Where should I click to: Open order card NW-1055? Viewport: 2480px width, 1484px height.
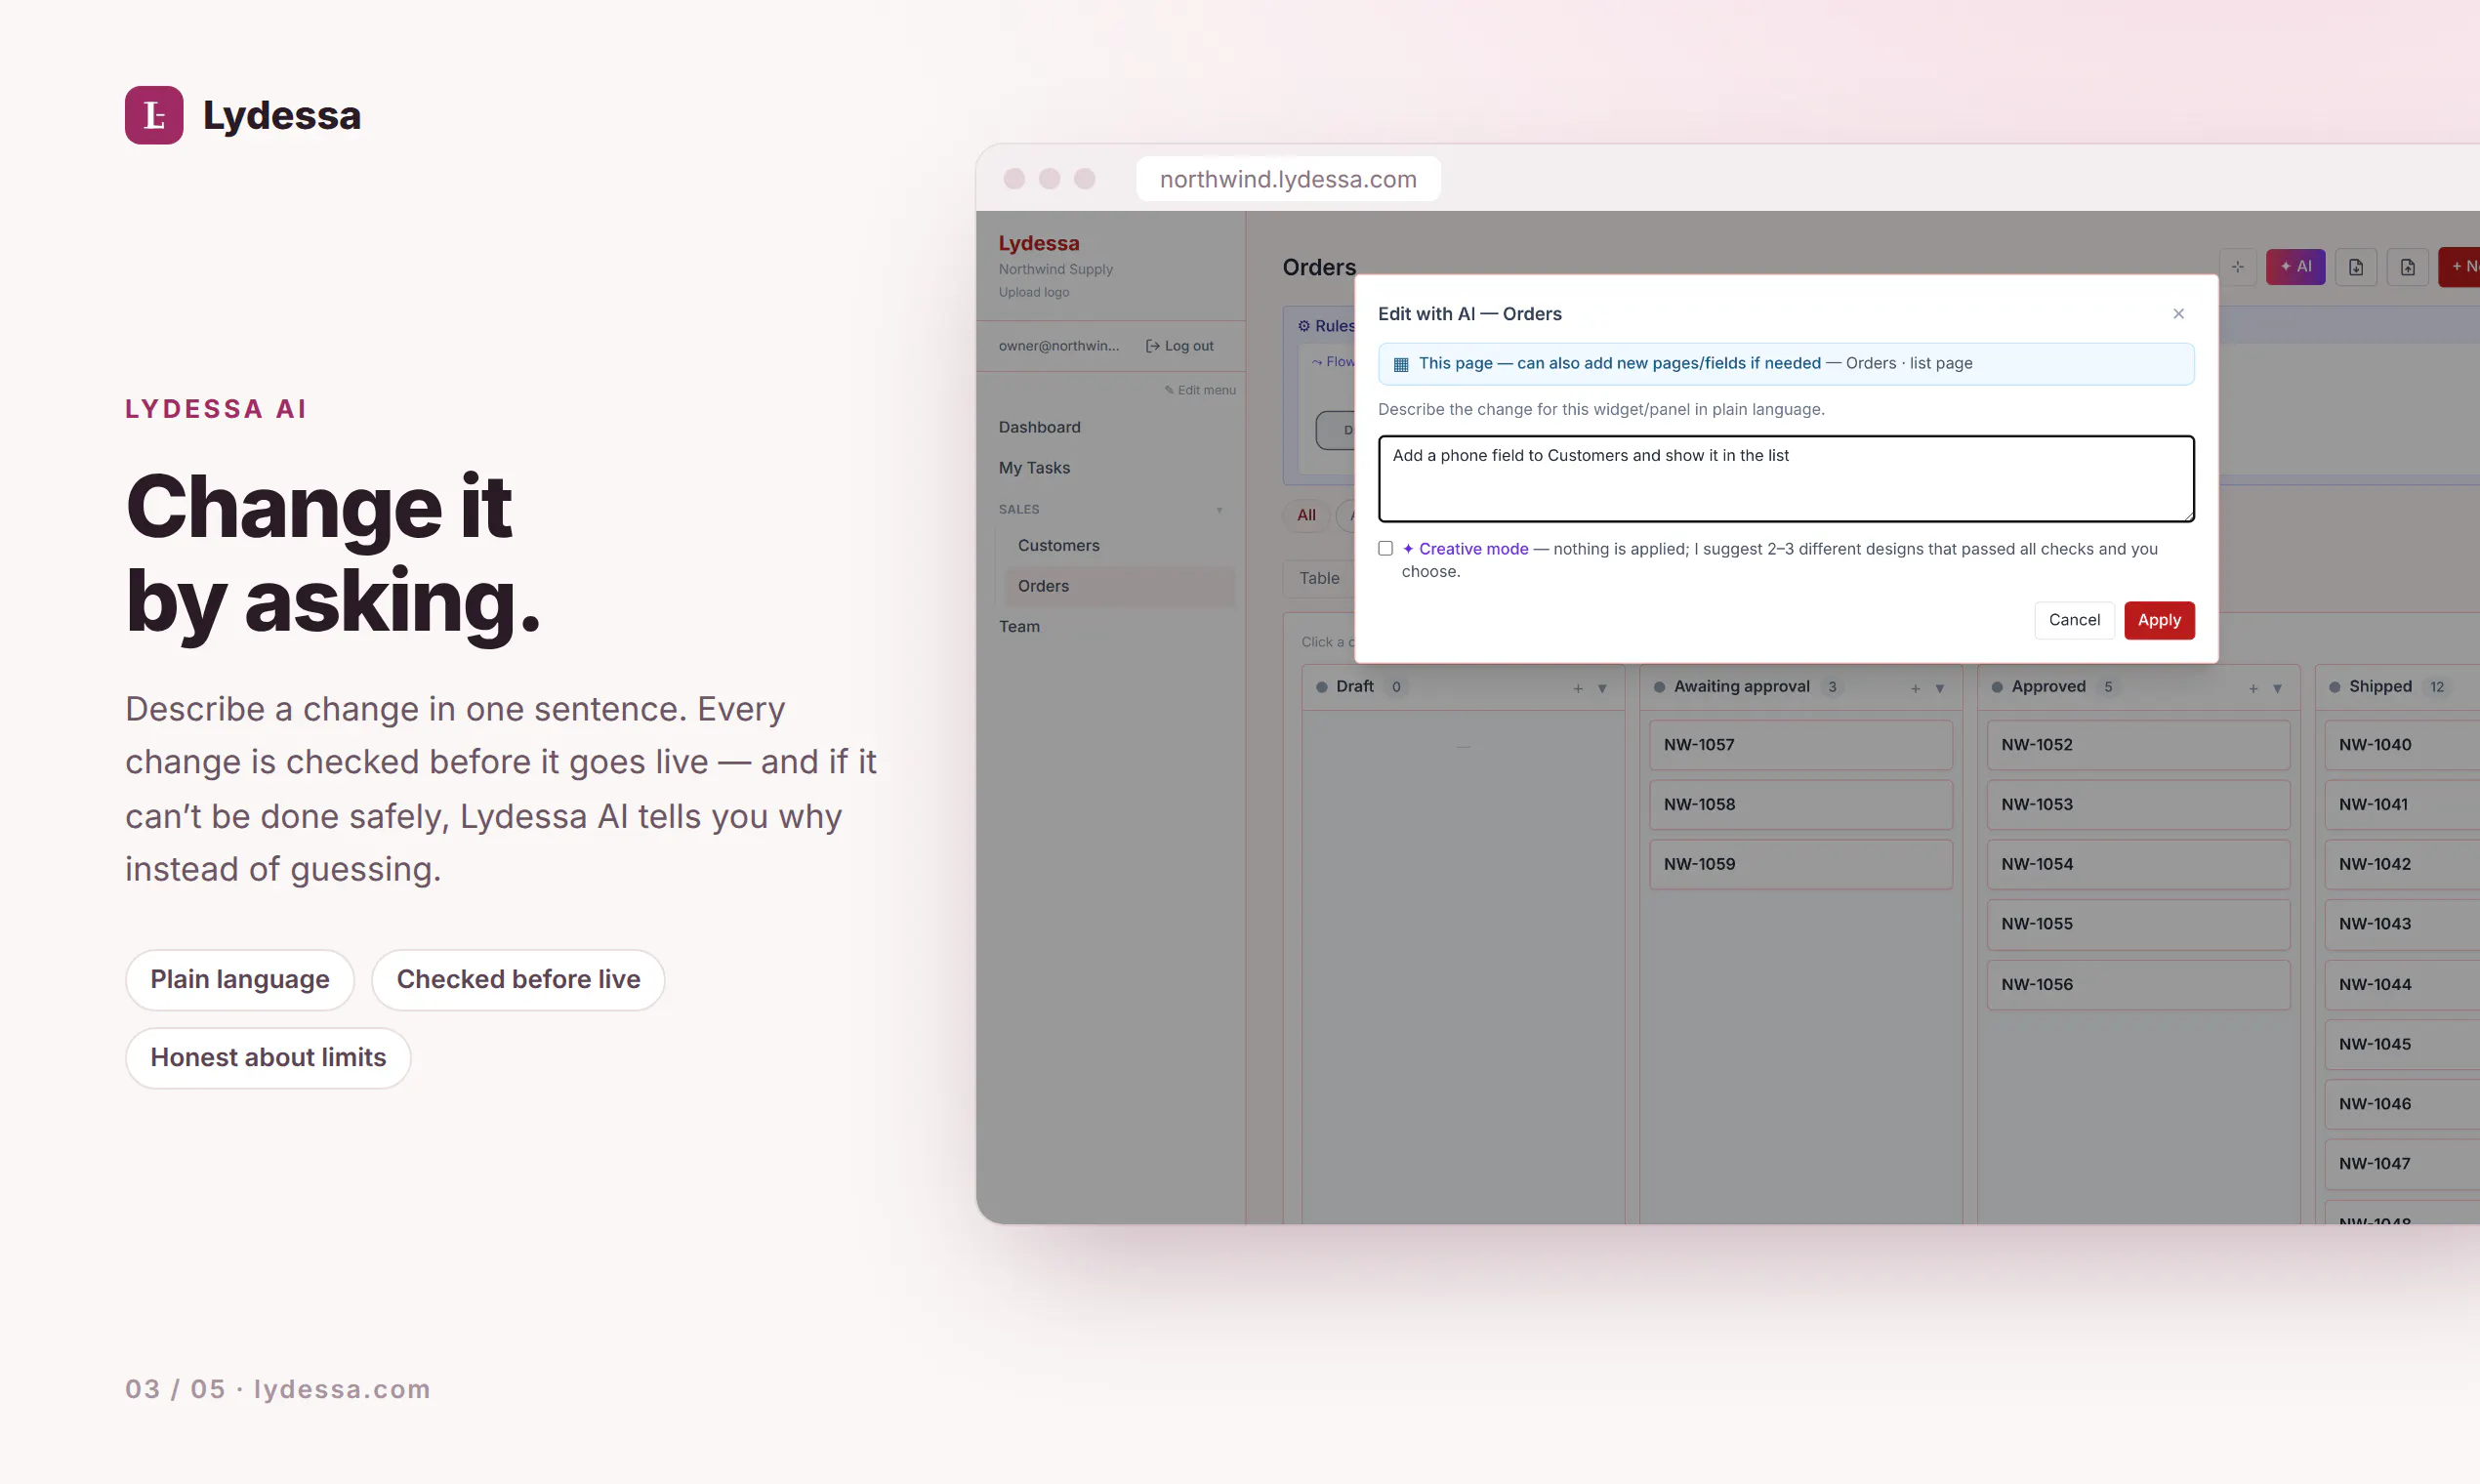point(2138,924)
